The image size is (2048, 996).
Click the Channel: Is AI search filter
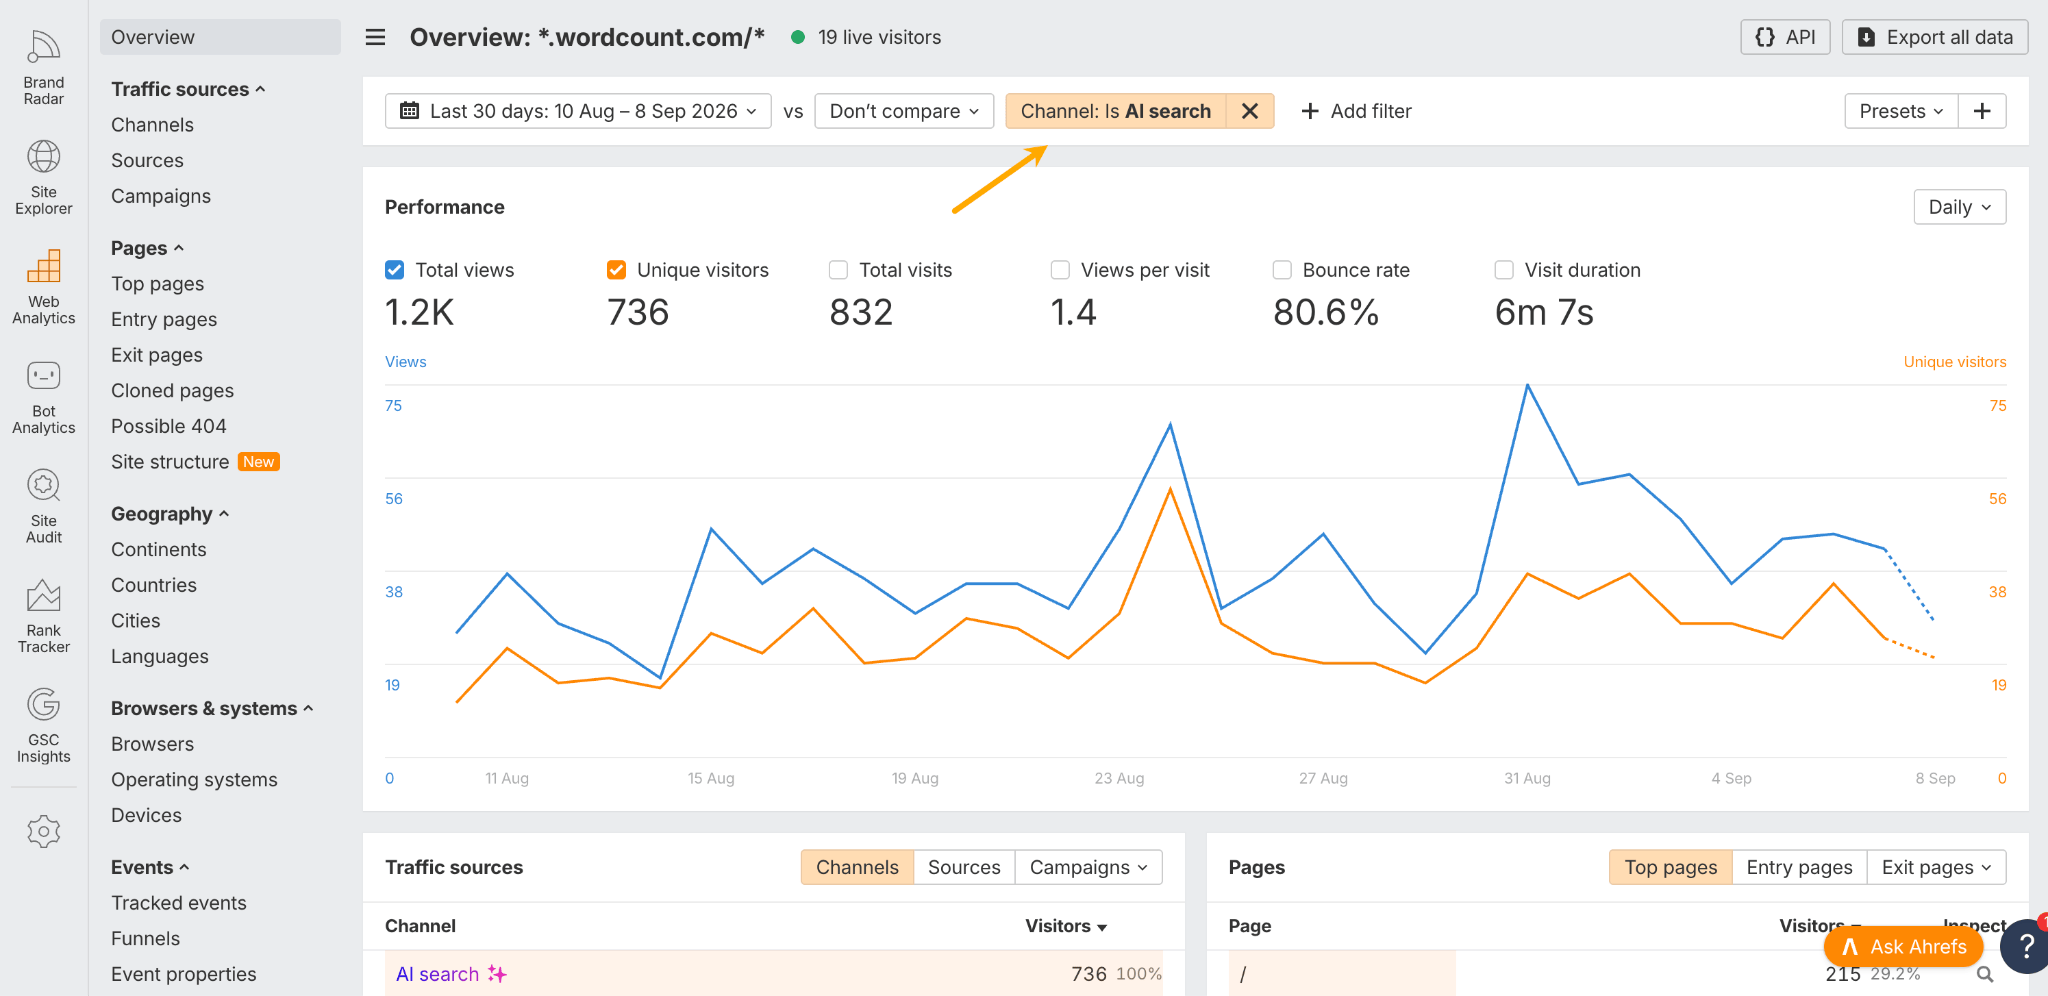pos(1116,111)
